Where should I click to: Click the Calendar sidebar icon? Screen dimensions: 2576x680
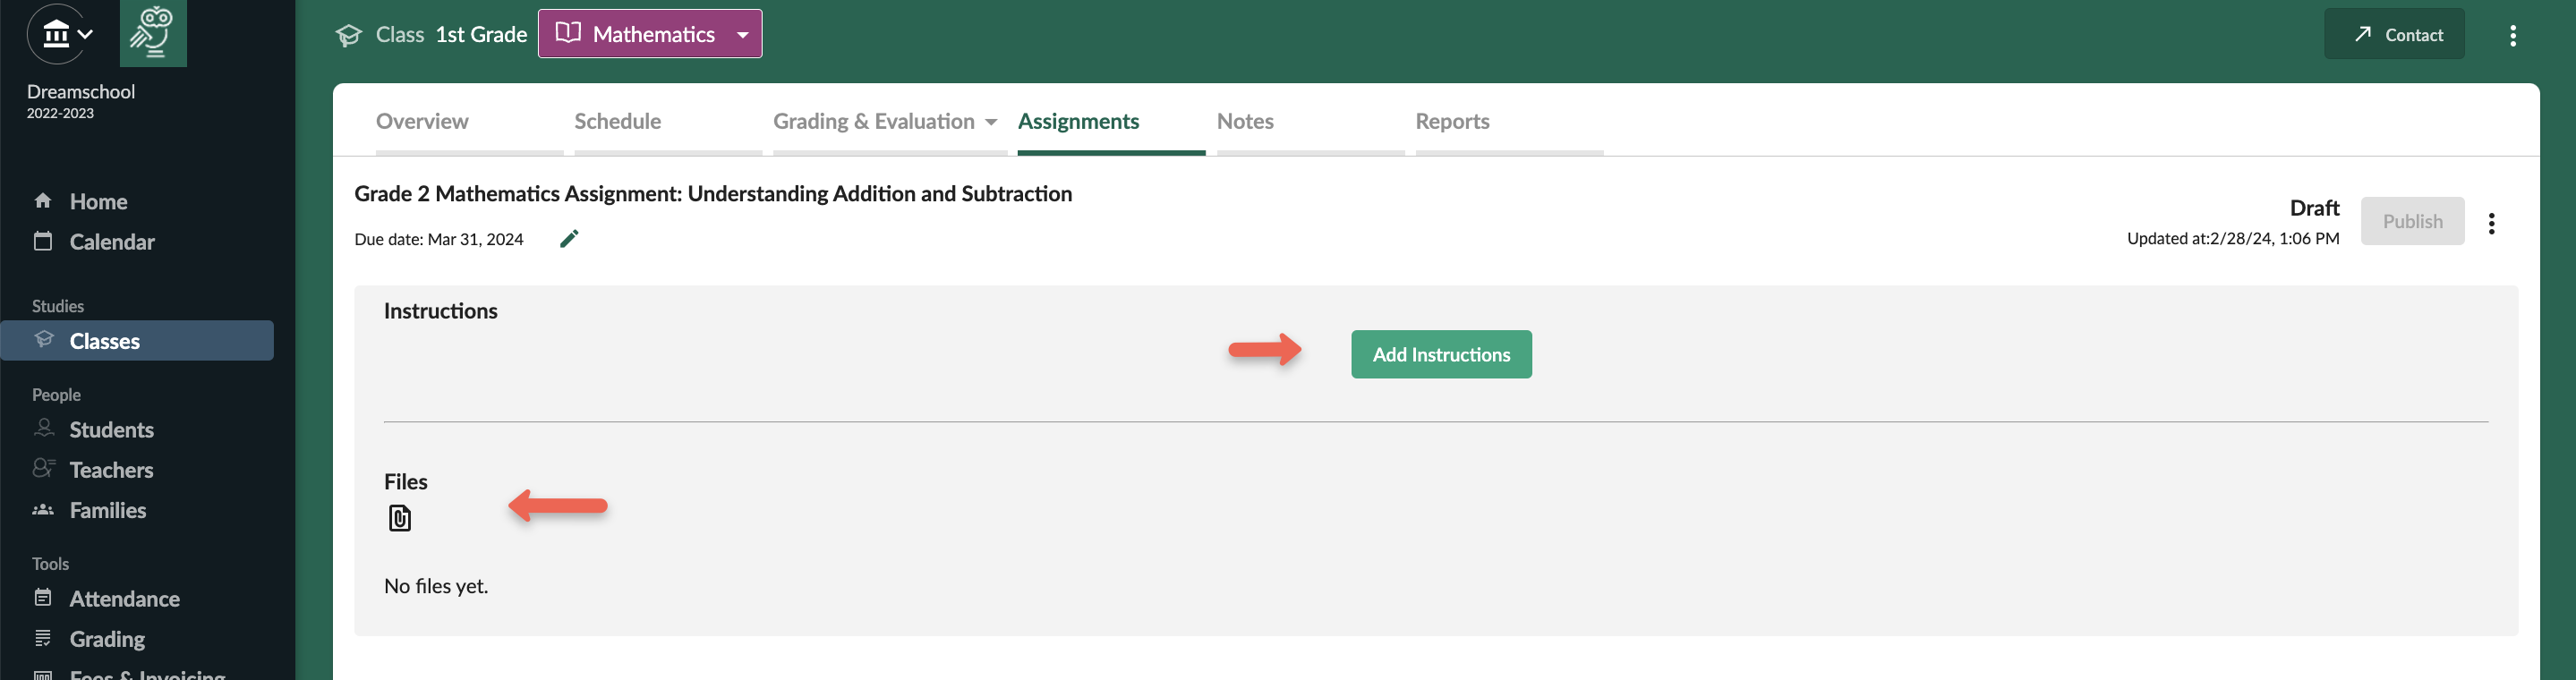pos(43,240)
